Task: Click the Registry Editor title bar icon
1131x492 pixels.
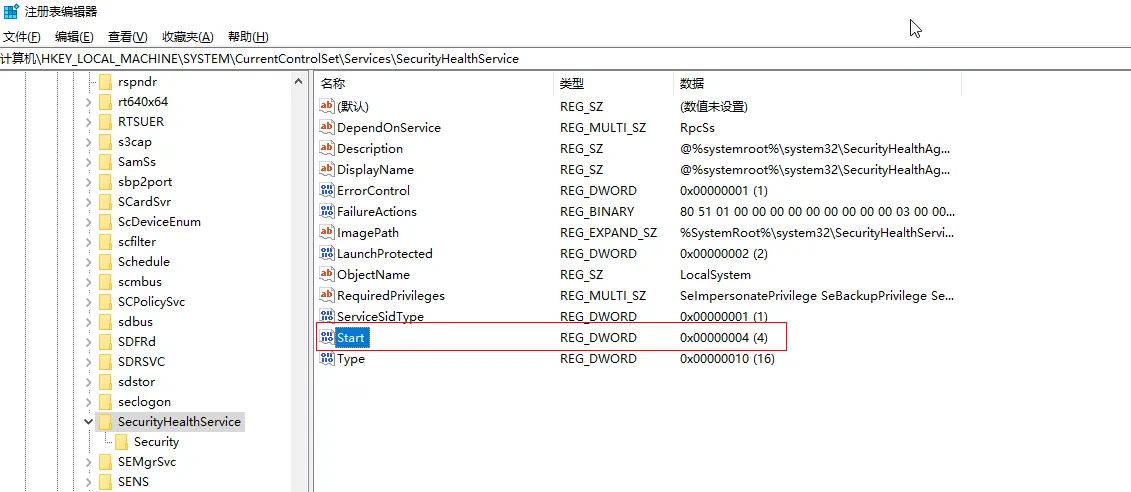Action: [x=11, y=11]
